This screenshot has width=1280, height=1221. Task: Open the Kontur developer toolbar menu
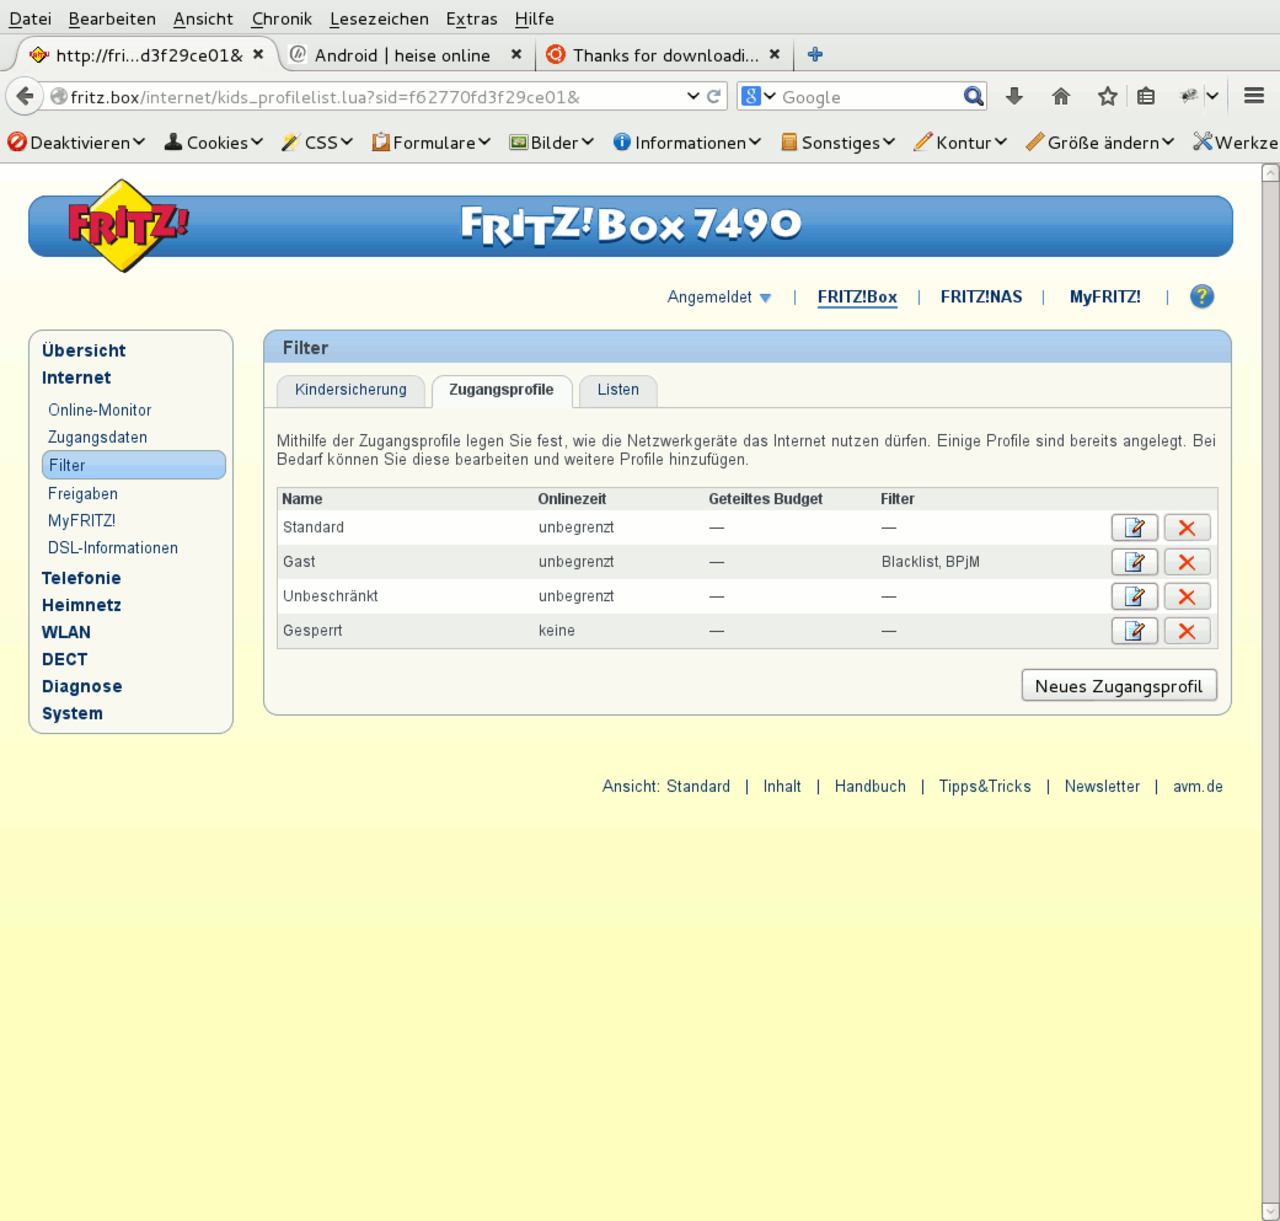point(961,142)
